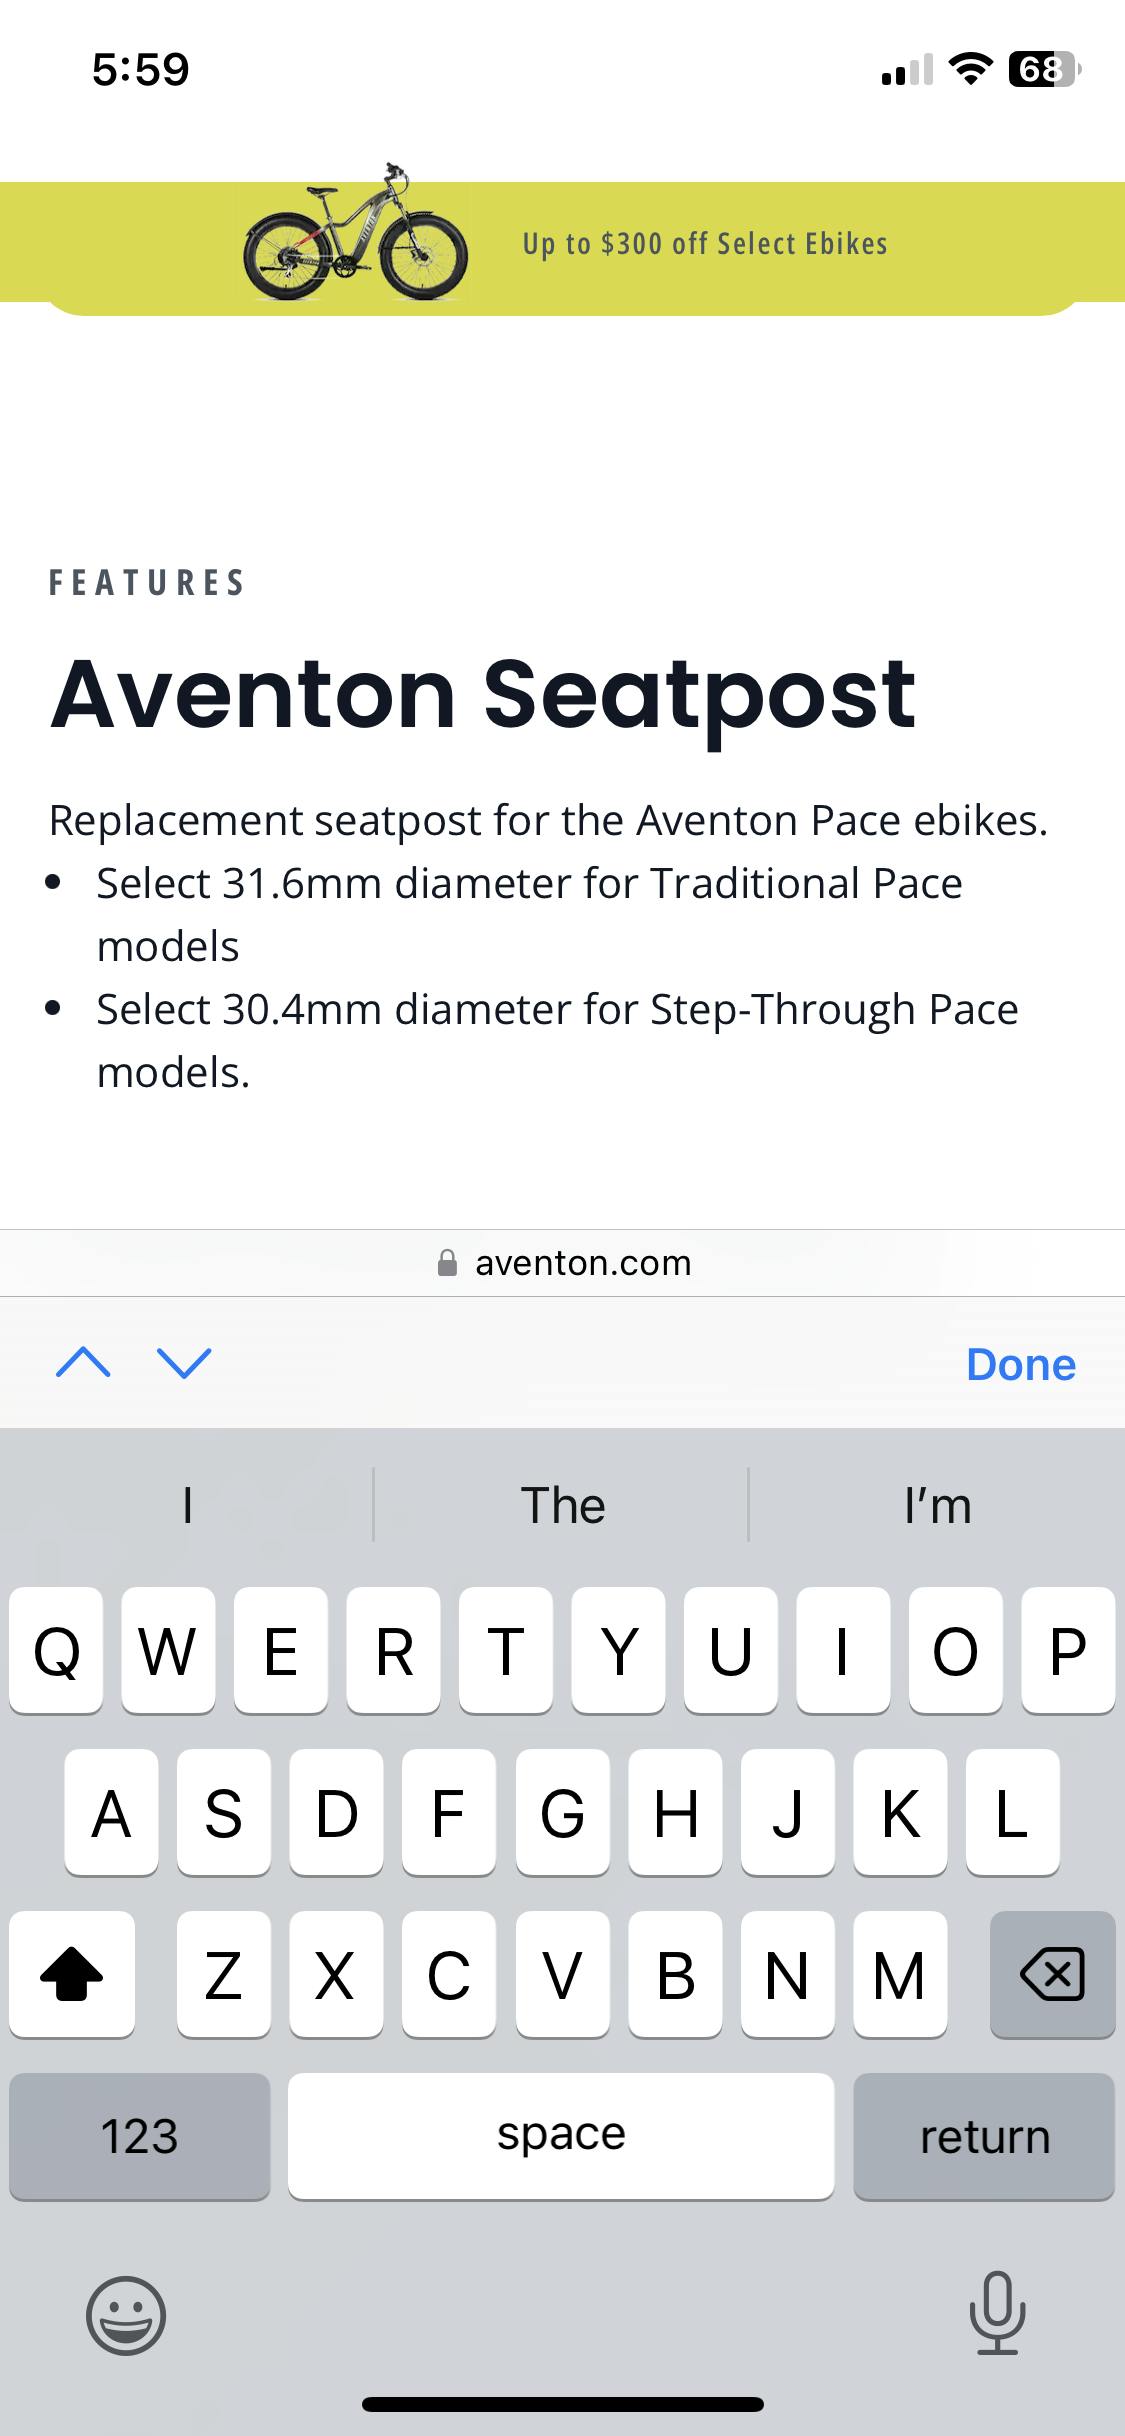Screen dimensions: 1125x2436
Task: Tap the emoji keyboard icon
Action: click(126, 2315)
